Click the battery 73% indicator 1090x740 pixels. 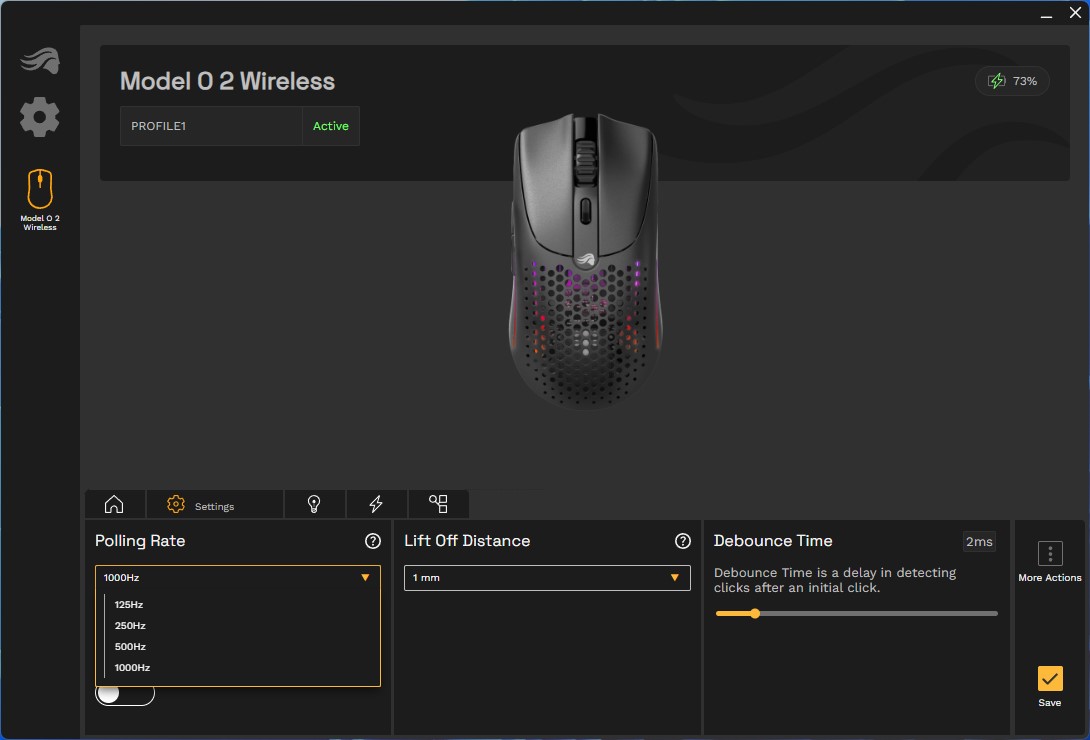point(1012,81)
